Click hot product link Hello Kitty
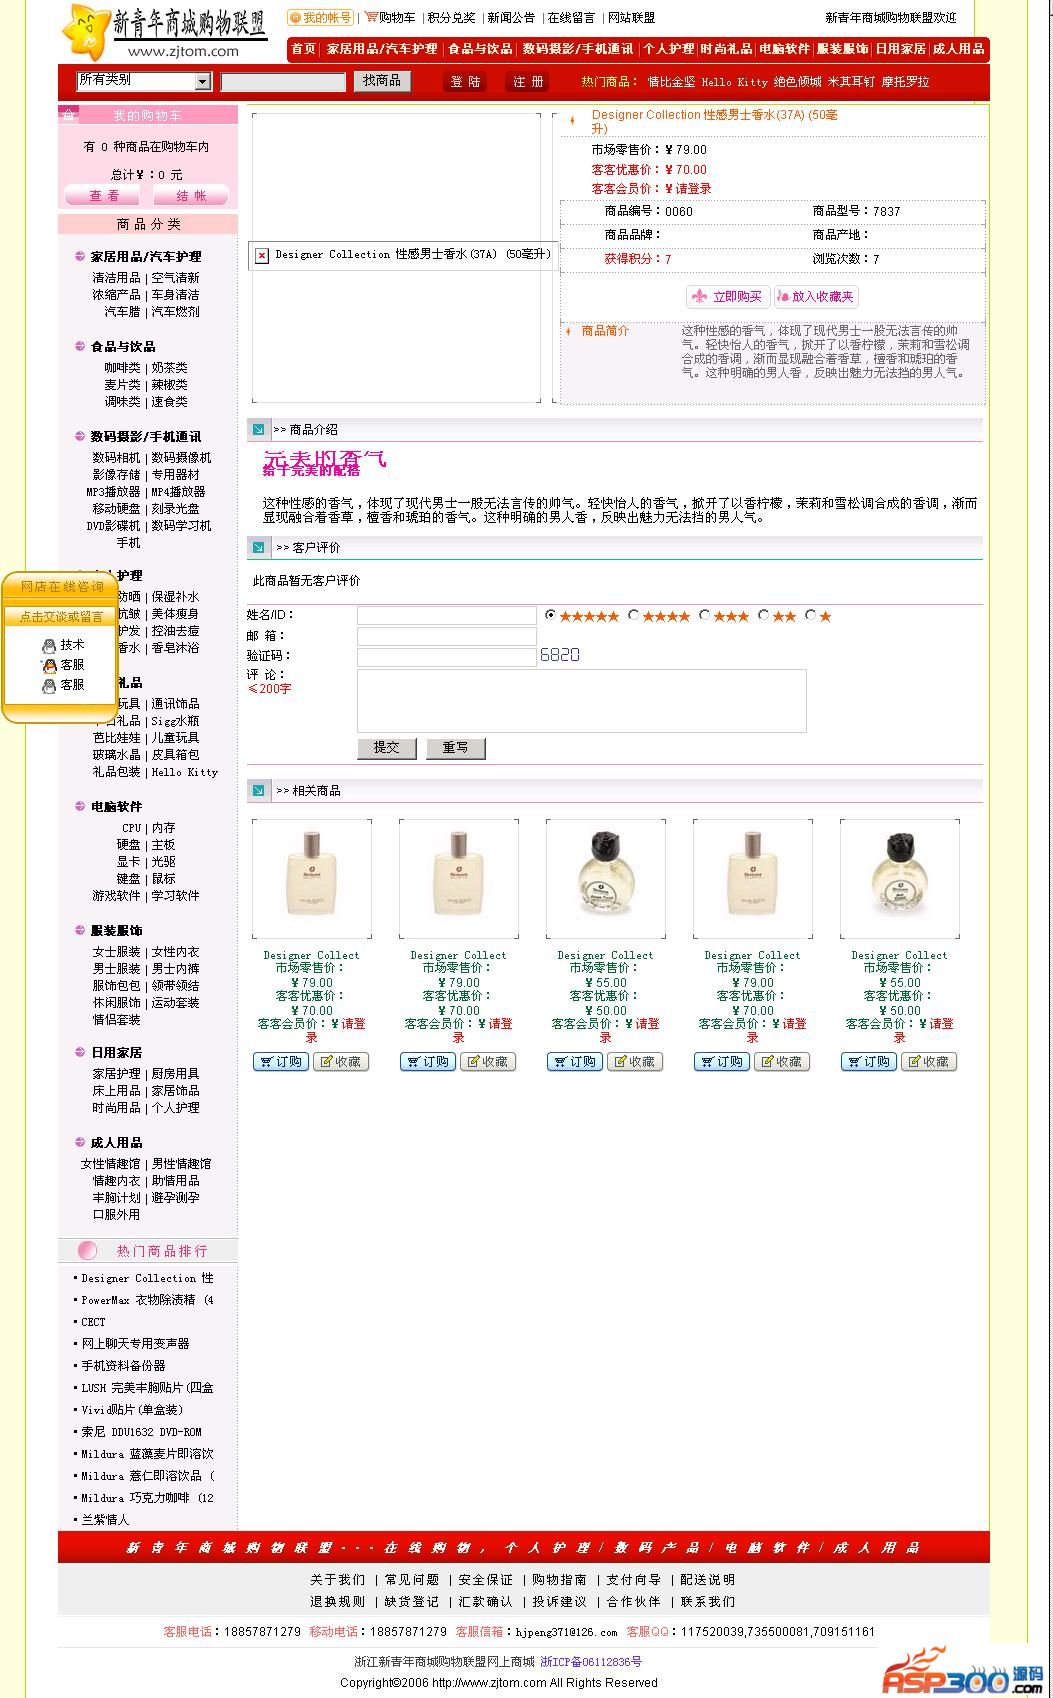The image size is (1053, 1698). (734, 82)
